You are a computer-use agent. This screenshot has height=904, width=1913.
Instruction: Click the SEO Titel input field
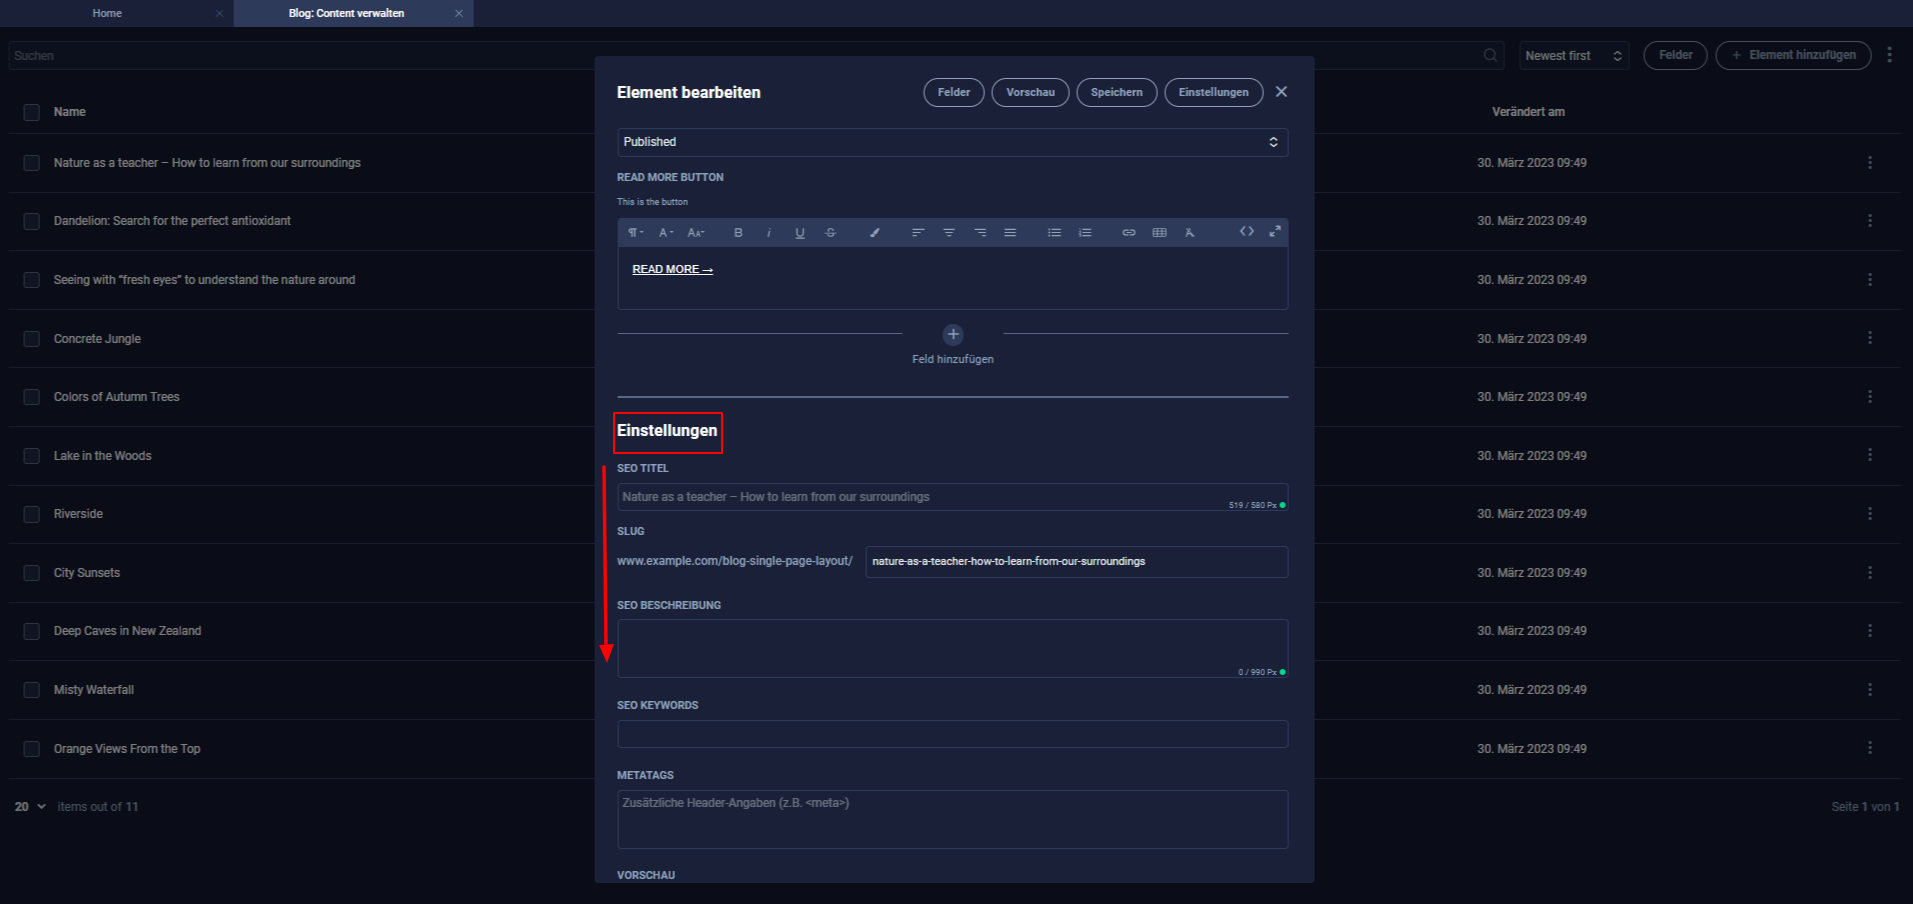952,497
